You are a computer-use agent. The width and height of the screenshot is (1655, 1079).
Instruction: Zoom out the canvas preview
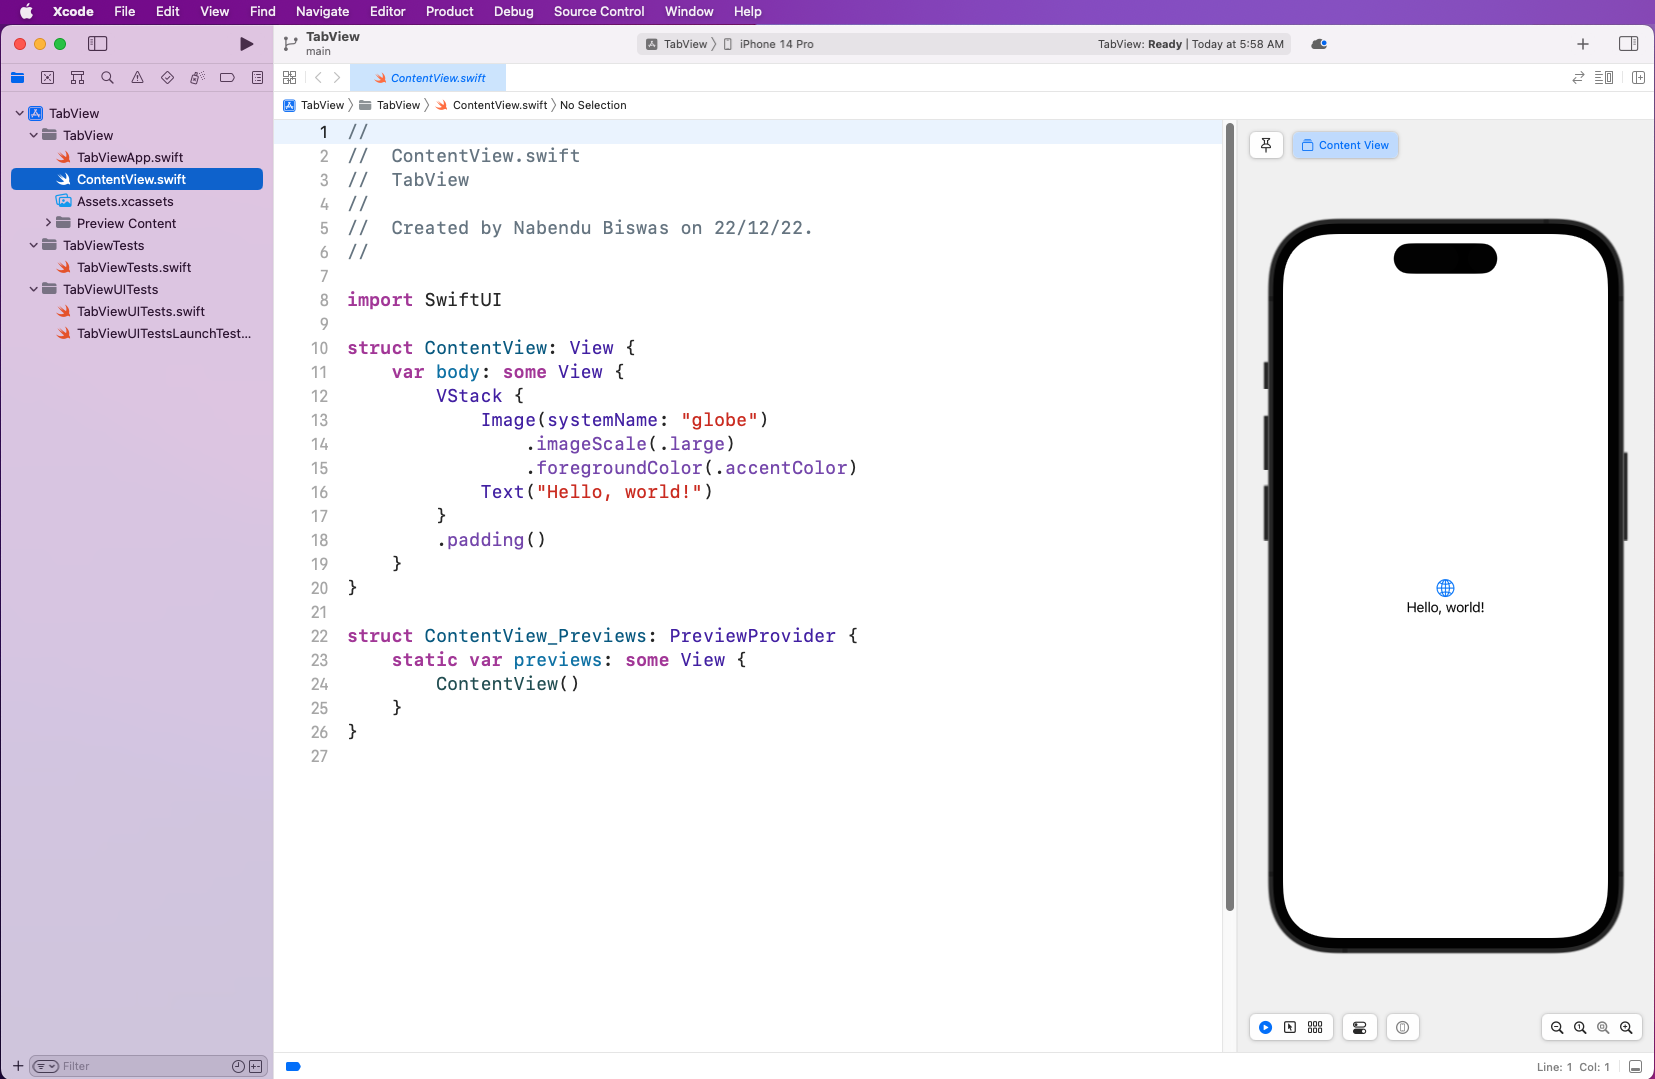pyautogui.click(x=1557, y=1027)
